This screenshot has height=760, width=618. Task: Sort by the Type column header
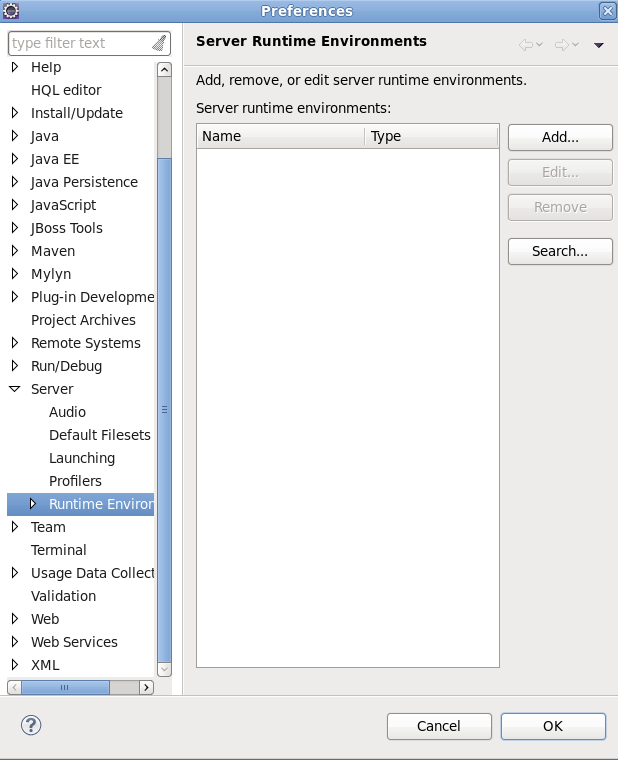431,136
